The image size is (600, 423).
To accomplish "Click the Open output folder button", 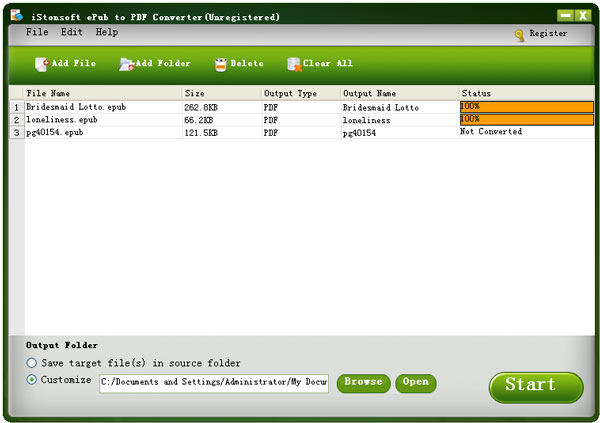I will pyautogui.click(x=416, y=382).
